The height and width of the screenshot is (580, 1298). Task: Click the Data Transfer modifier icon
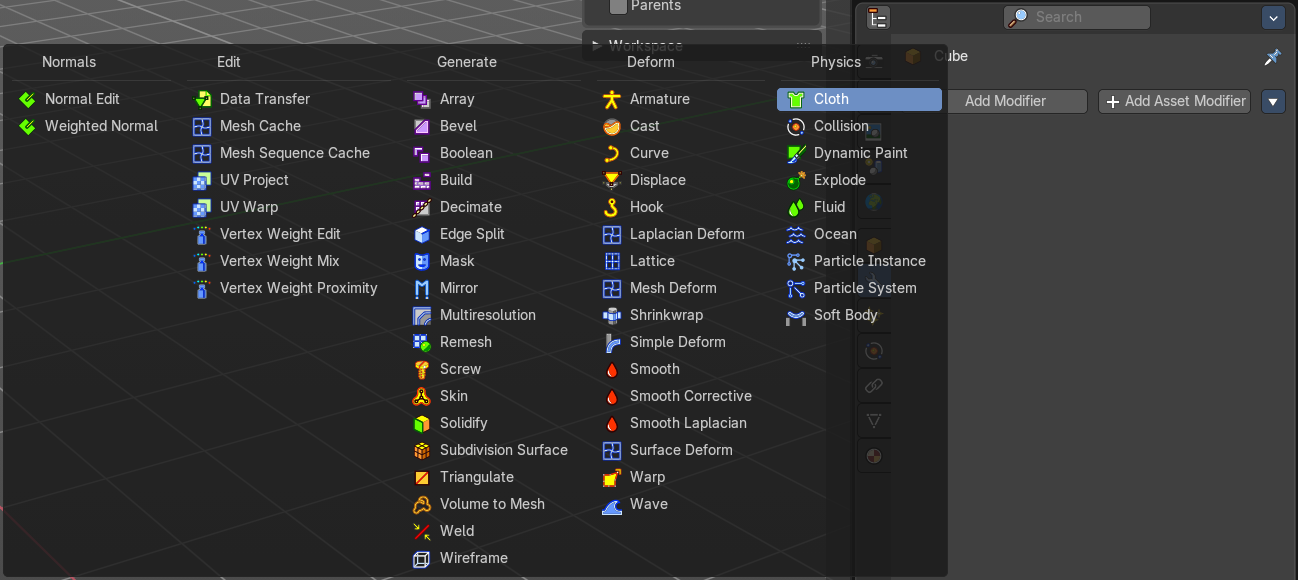pyautogui.click(x=202, y=99)
